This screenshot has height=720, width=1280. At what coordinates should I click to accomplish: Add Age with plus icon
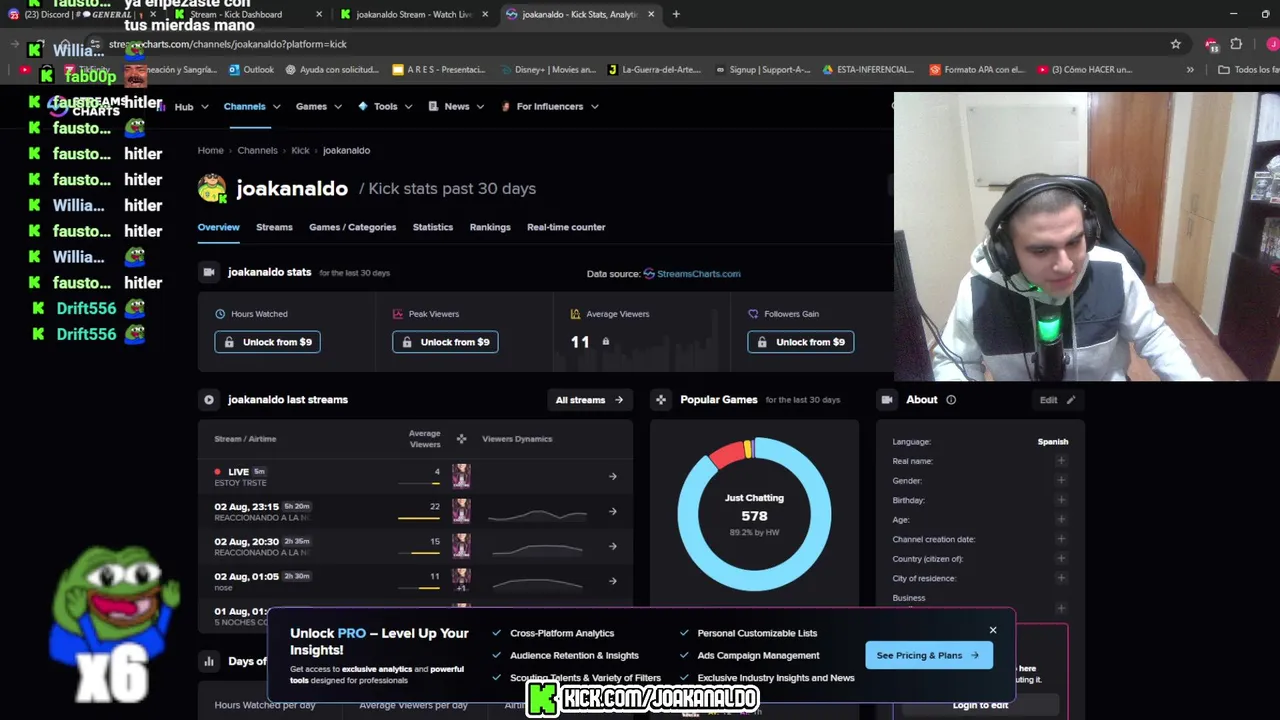pos(1061,520)
